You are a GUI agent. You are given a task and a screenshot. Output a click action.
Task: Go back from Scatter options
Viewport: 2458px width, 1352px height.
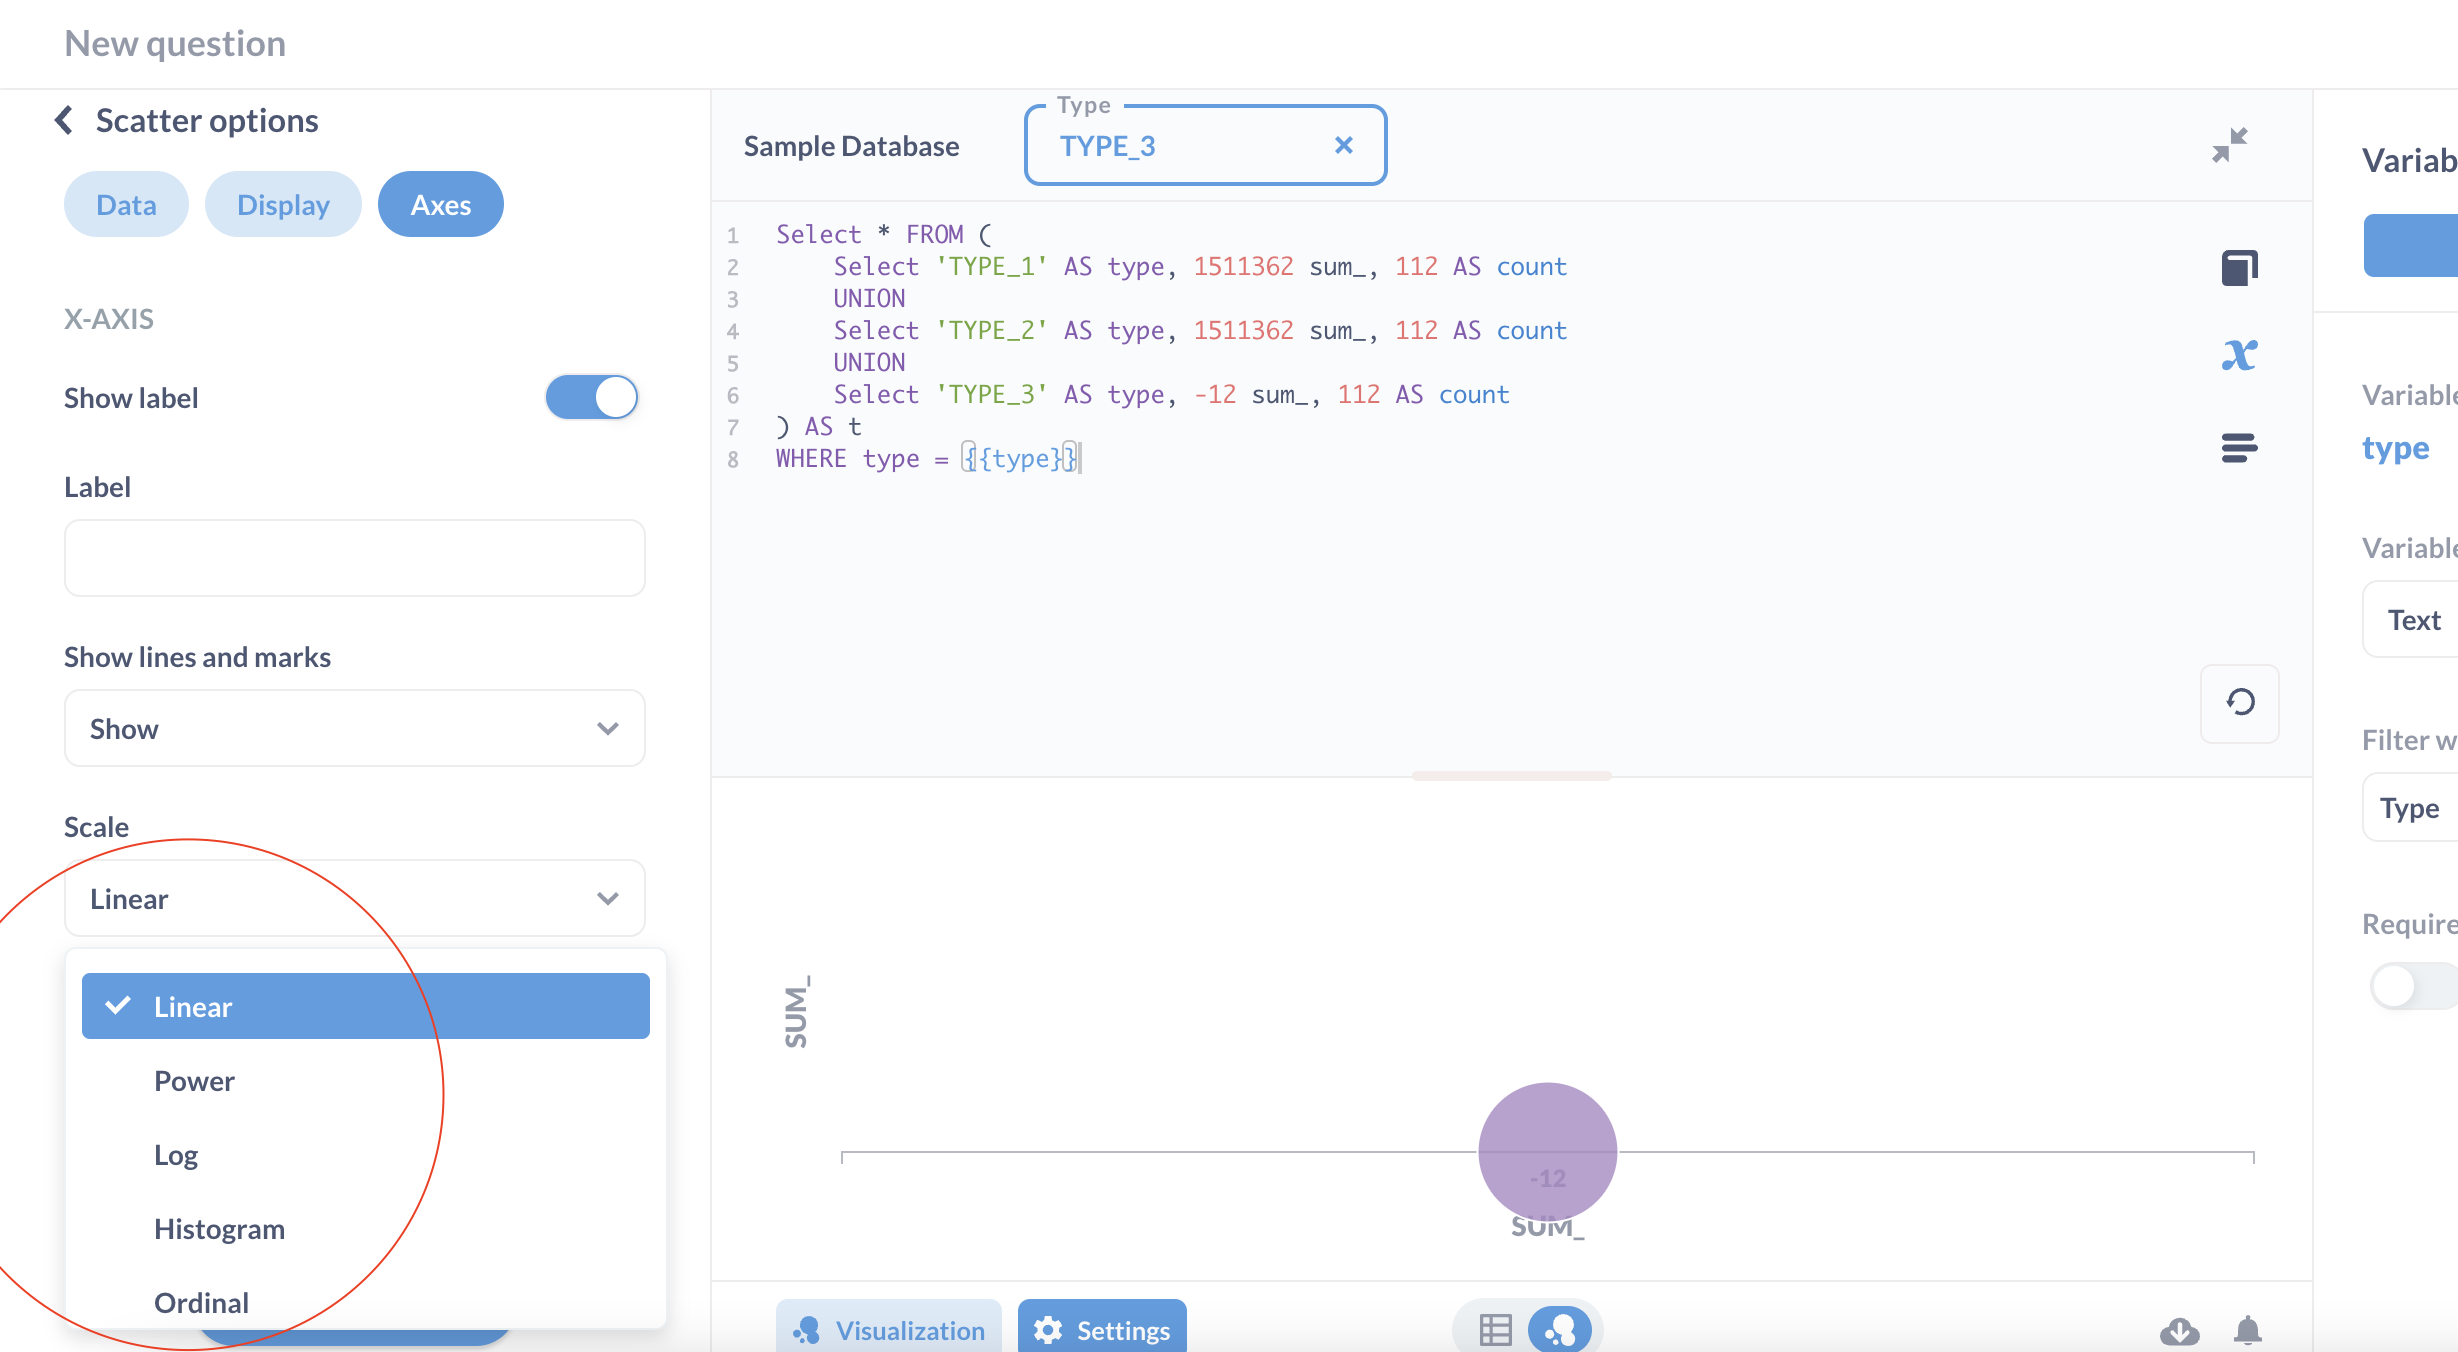(63, 119)
